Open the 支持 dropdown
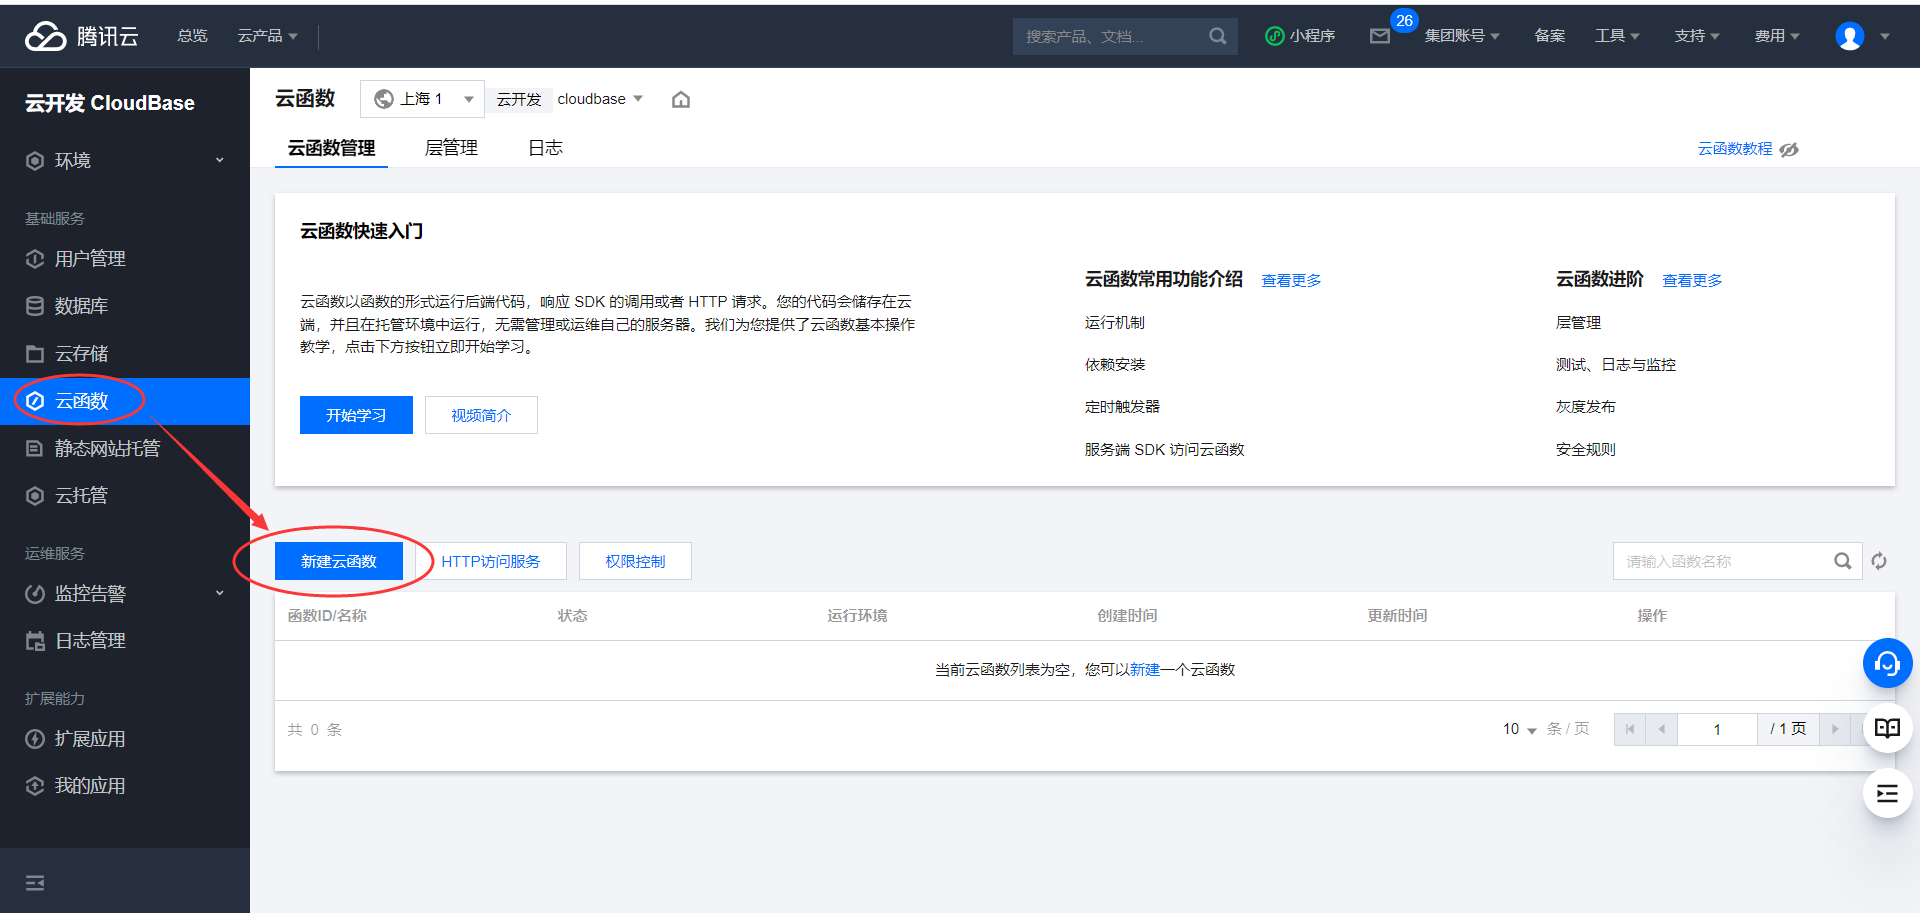This screenshot has width=1920, height=913. pos(1697,36)
